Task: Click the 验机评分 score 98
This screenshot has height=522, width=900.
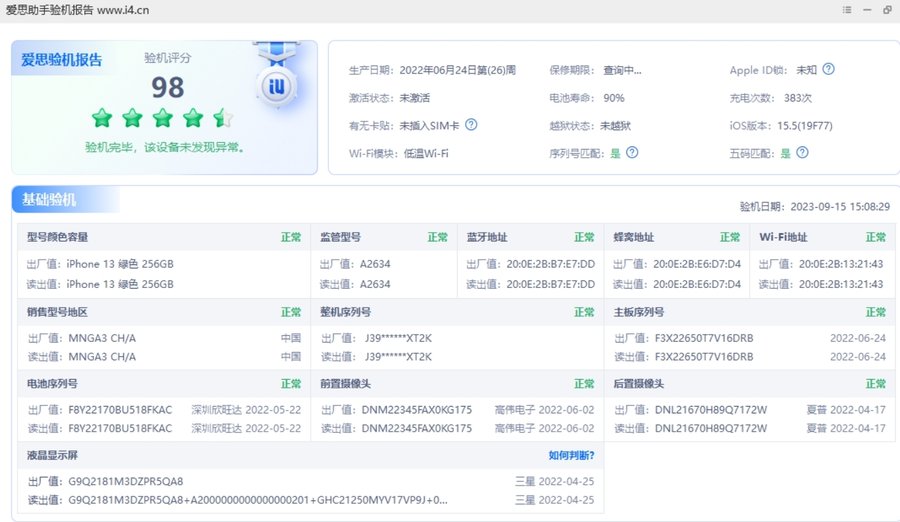Action: pyautogui.click(x=168, y=87)
